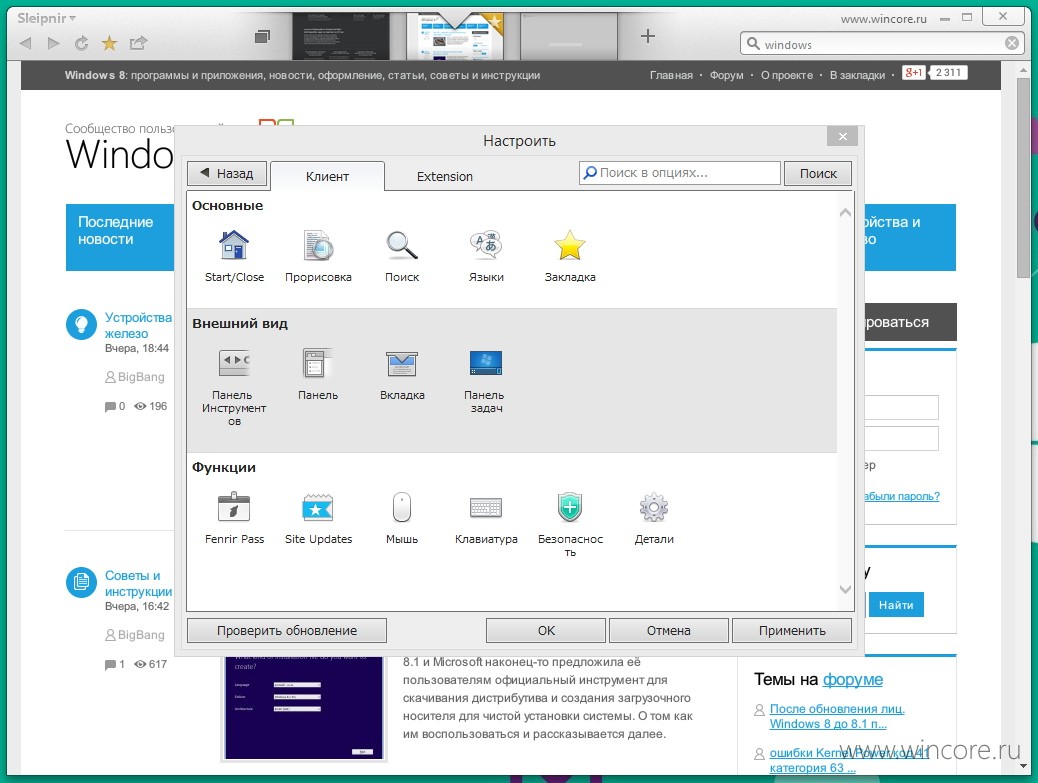1038x783 pixels.
Task: Switch to Клиент tab
Action: pos(327,176)
